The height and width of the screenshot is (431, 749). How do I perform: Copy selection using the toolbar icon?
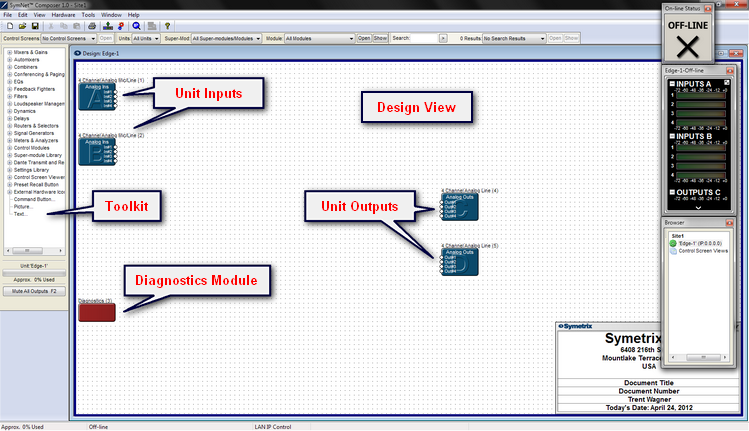click(64, 26)
